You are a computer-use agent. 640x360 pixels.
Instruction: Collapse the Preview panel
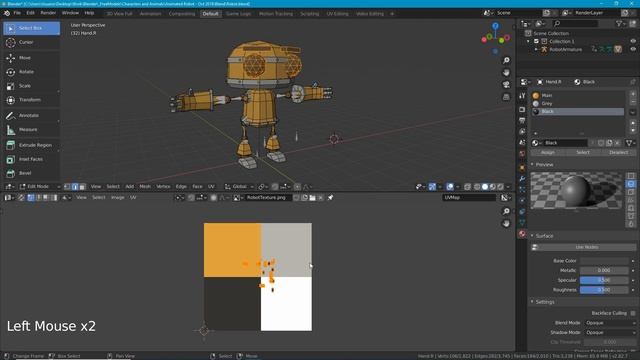coord(532,164)
